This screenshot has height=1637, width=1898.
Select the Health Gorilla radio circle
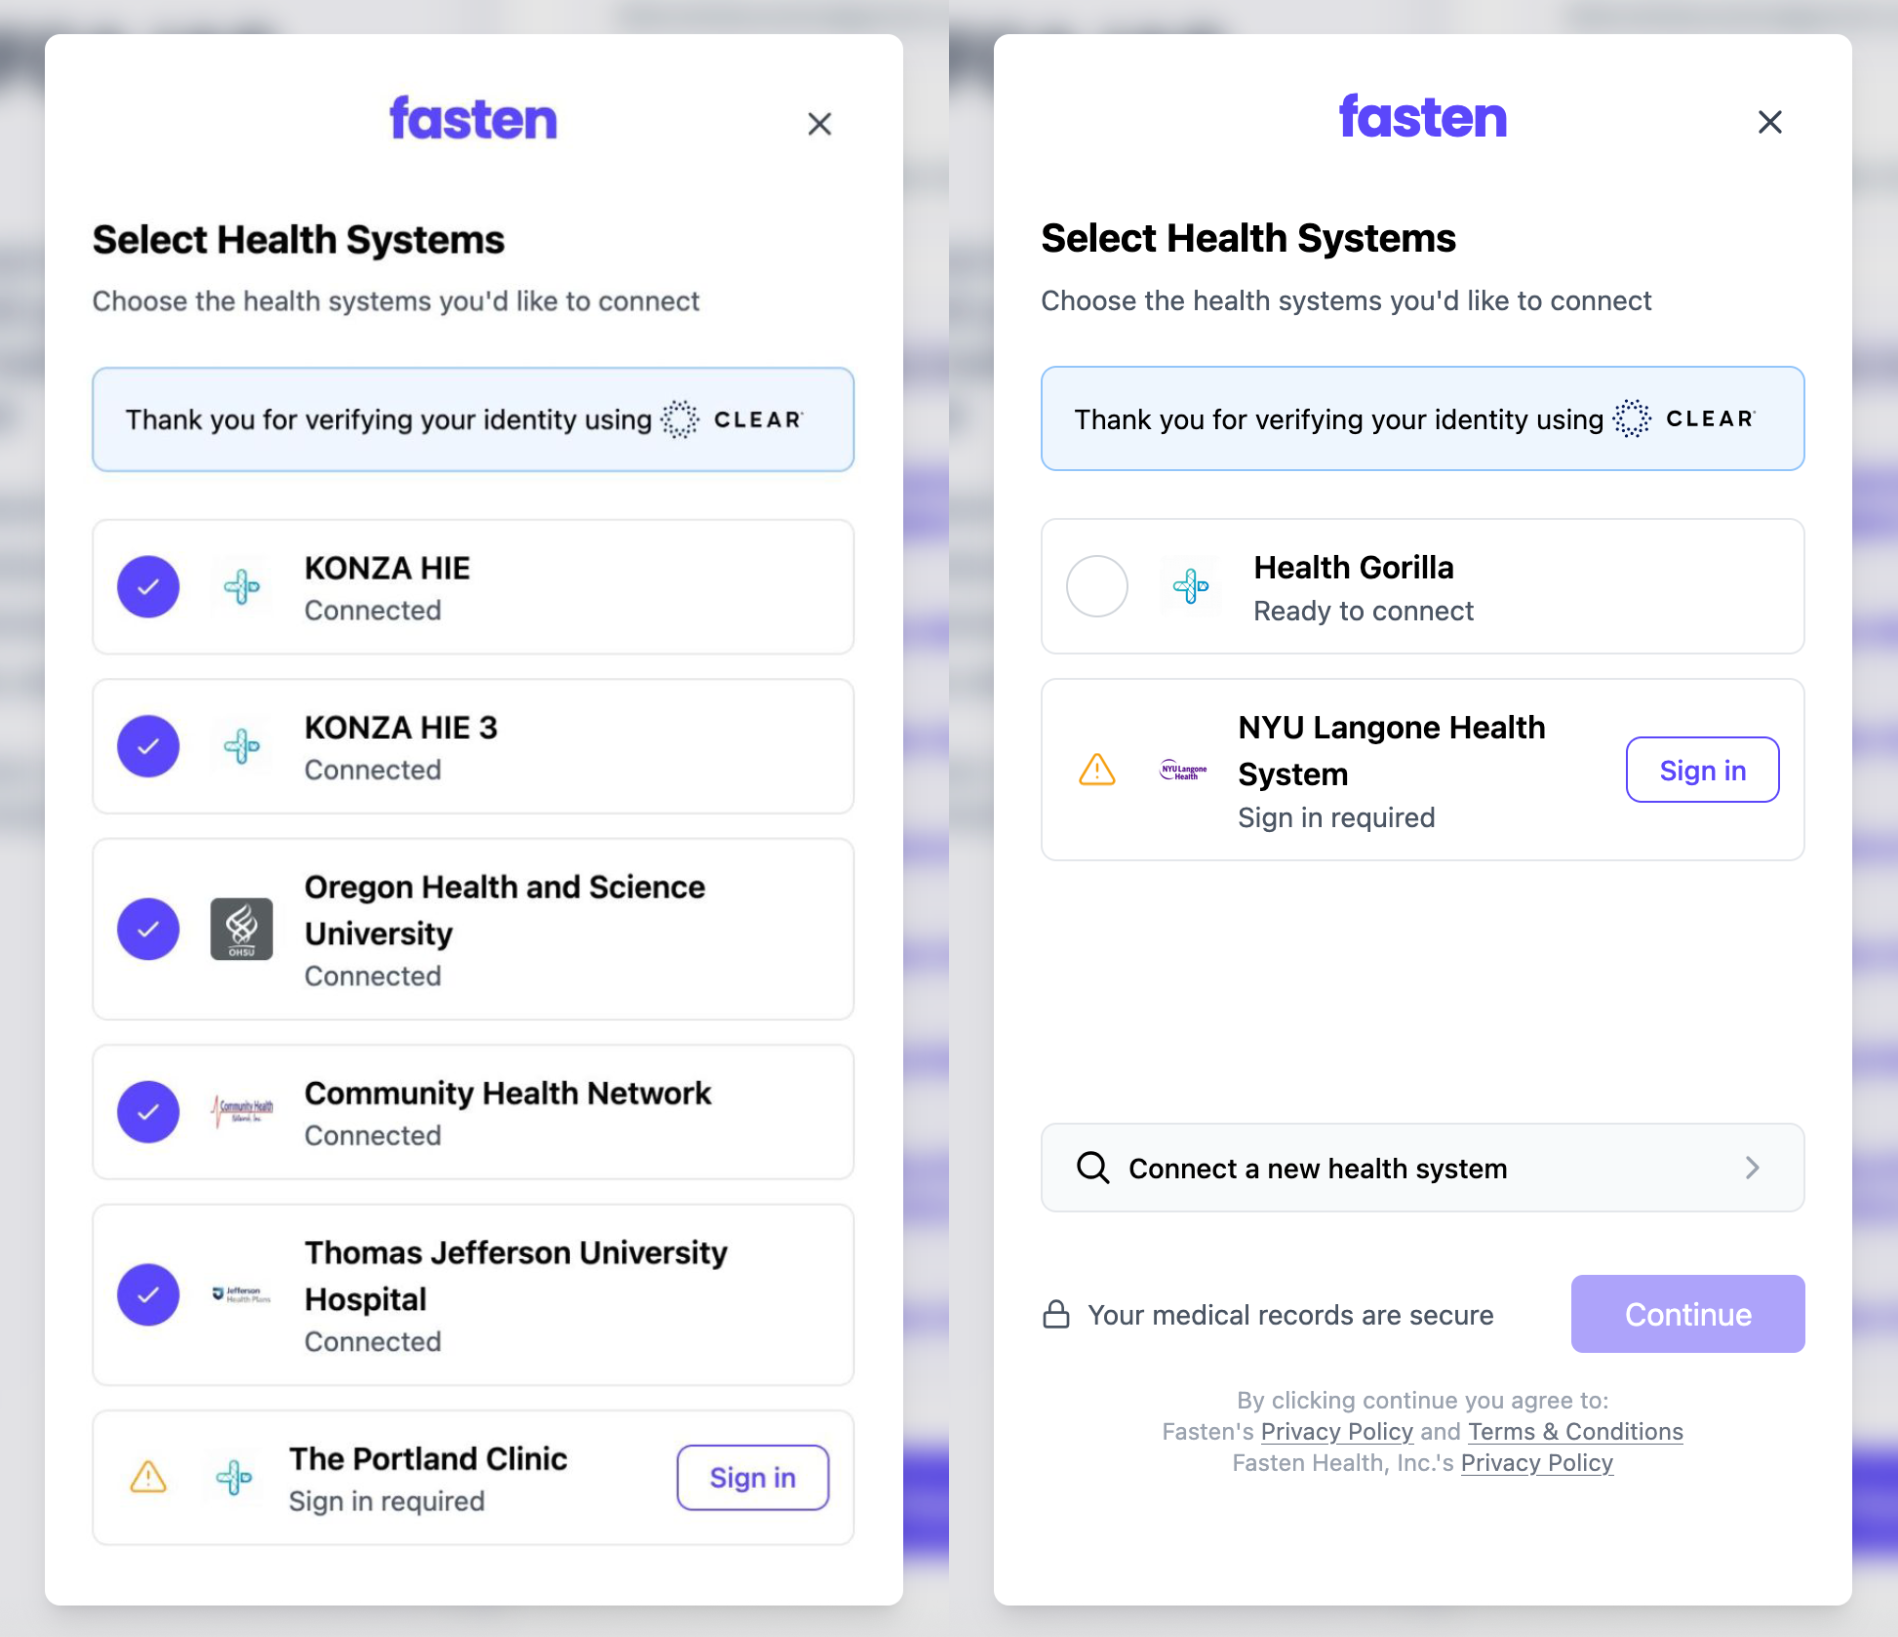(x=1097, y=586)
